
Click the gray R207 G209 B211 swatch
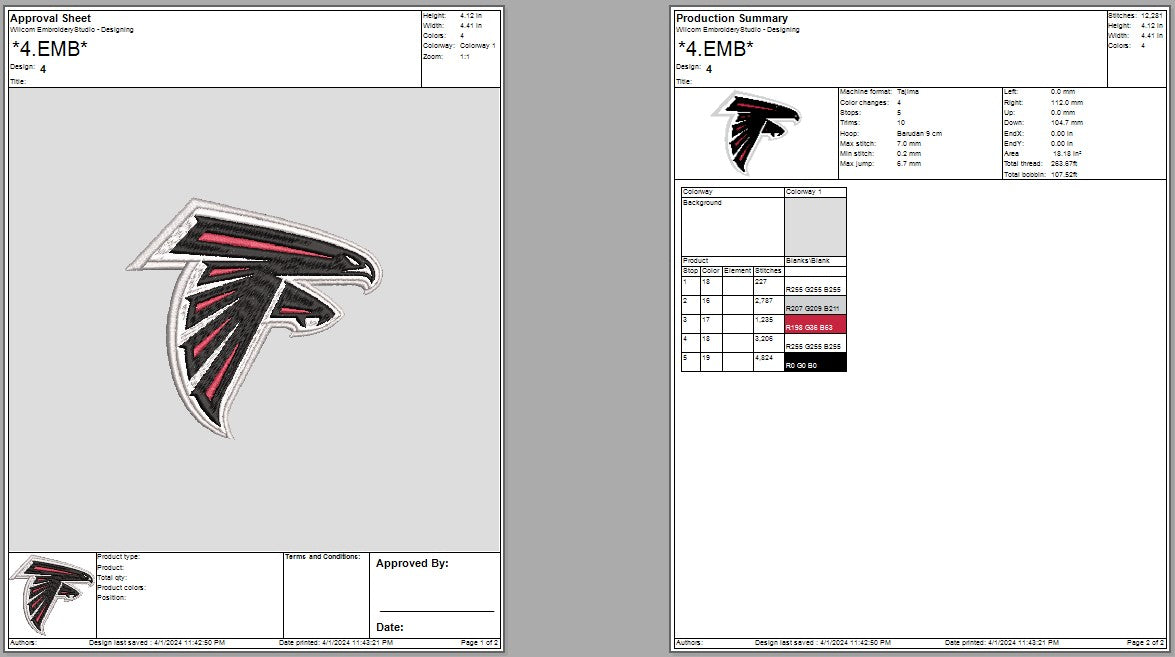tap(812, 306)
